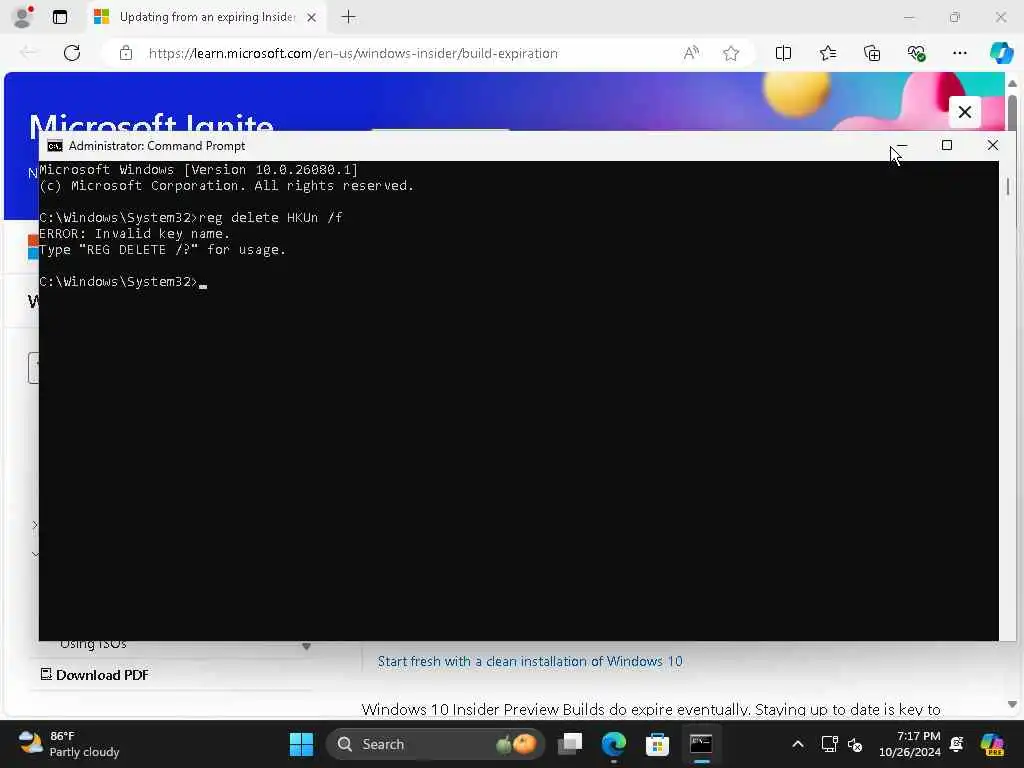The image size is (1024, 768).
Task: Refresh the page in Edge
Action: tap(72, 53)
